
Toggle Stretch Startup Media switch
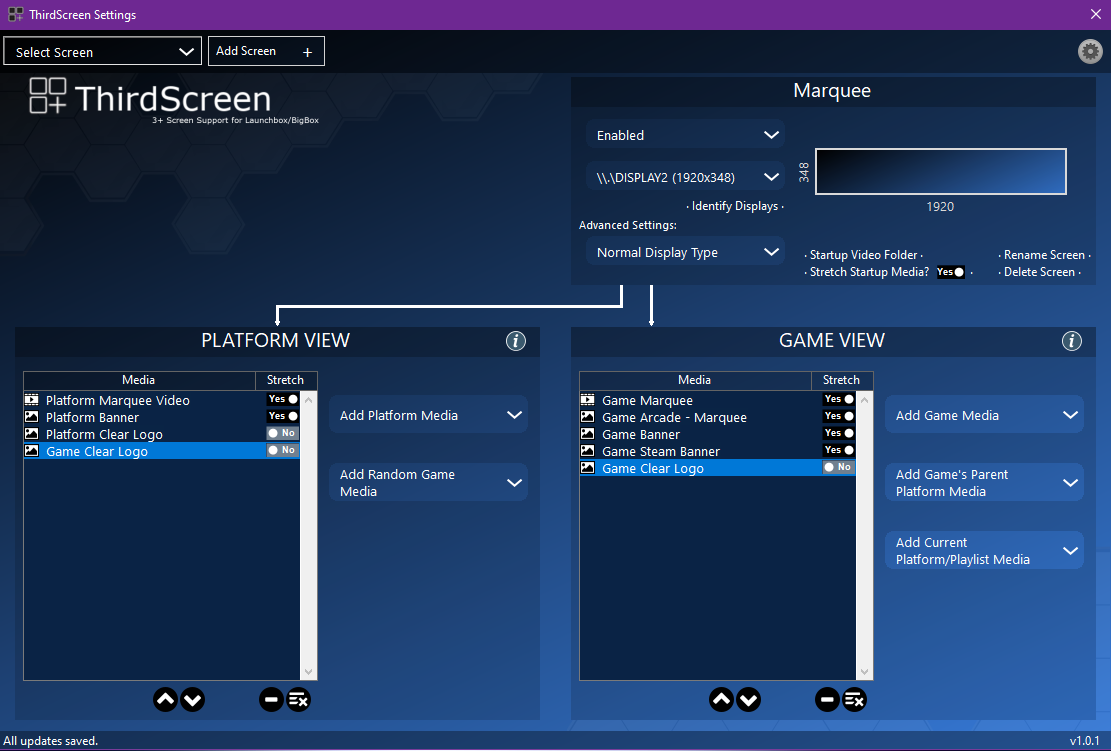[951, 272]
